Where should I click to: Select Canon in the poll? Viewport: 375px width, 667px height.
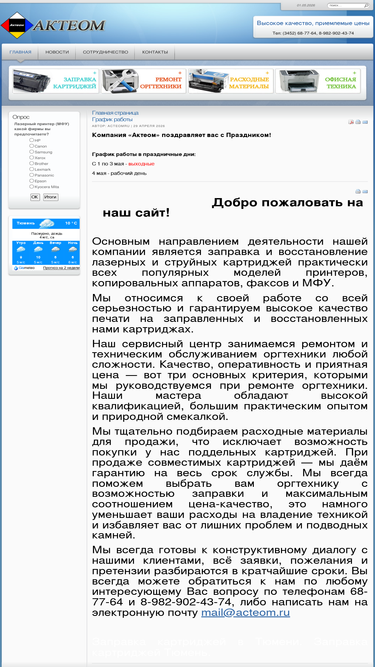(x=31, y=146)
